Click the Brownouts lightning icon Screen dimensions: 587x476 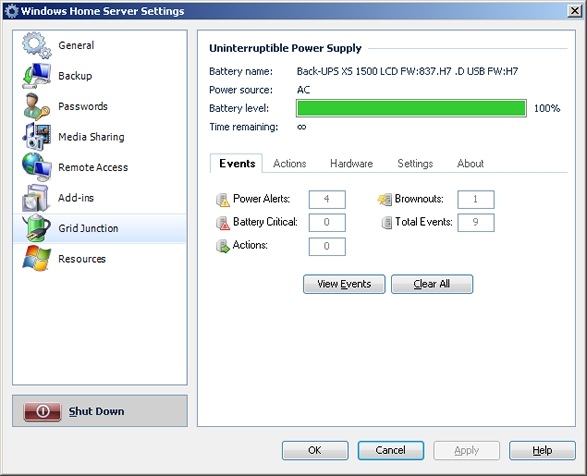click(x=384, y=199)
